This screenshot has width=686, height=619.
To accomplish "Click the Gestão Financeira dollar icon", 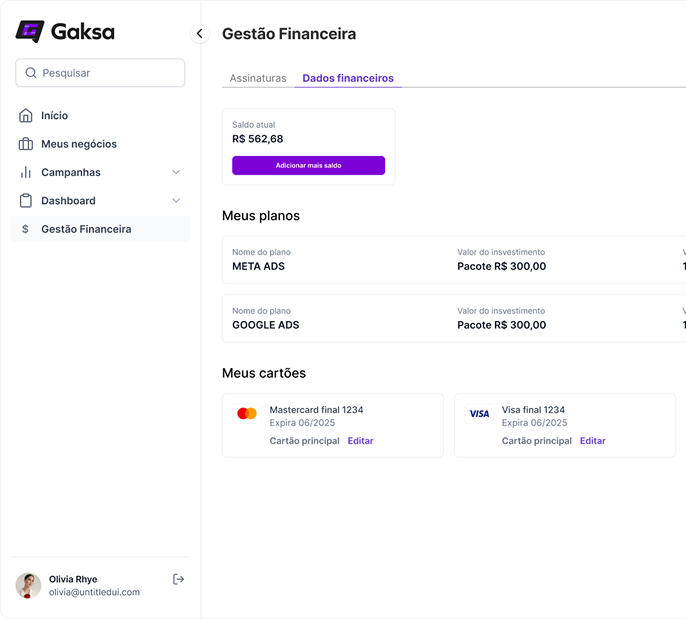I will click(26, 229).
